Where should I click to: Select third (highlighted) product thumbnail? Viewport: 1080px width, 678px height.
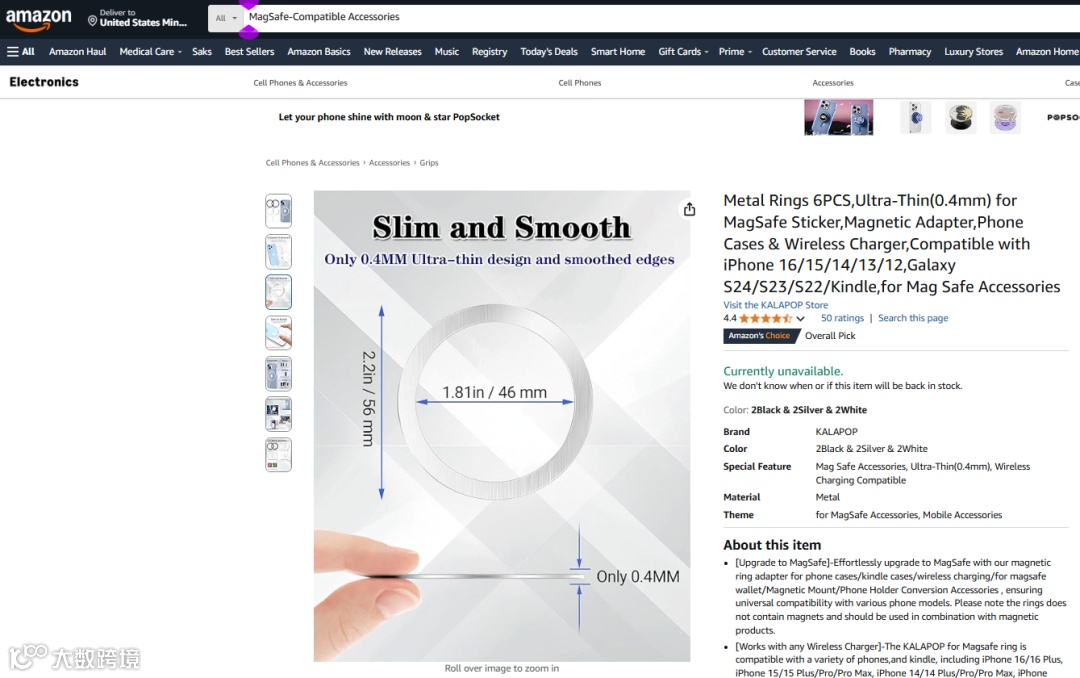pos(278,292)
